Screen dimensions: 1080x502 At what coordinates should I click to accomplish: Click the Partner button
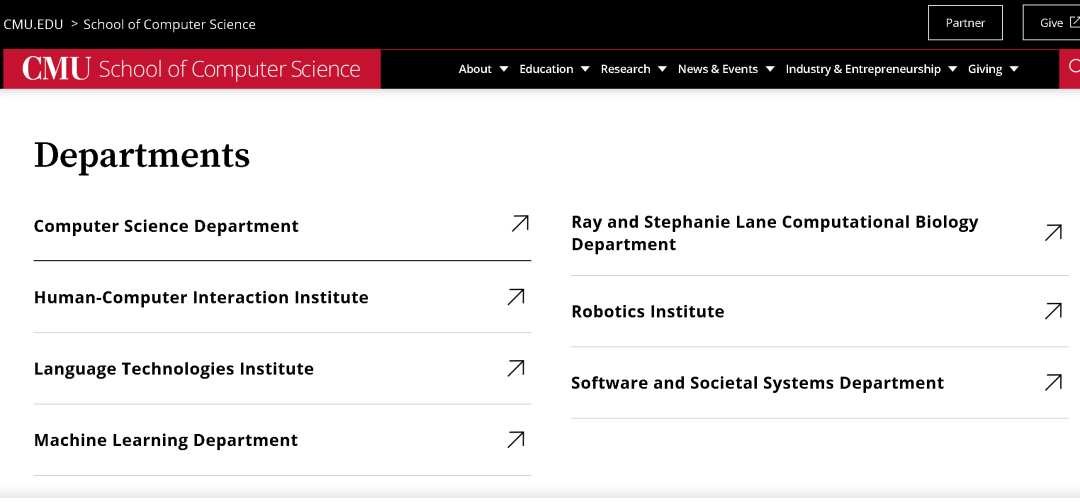coord(965,23)
